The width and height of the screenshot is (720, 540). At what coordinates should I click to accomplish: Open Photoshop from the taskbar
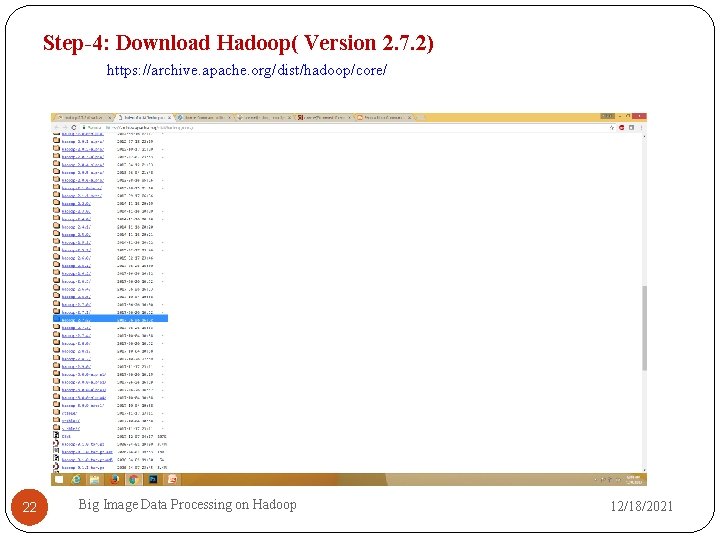point(152,480)
